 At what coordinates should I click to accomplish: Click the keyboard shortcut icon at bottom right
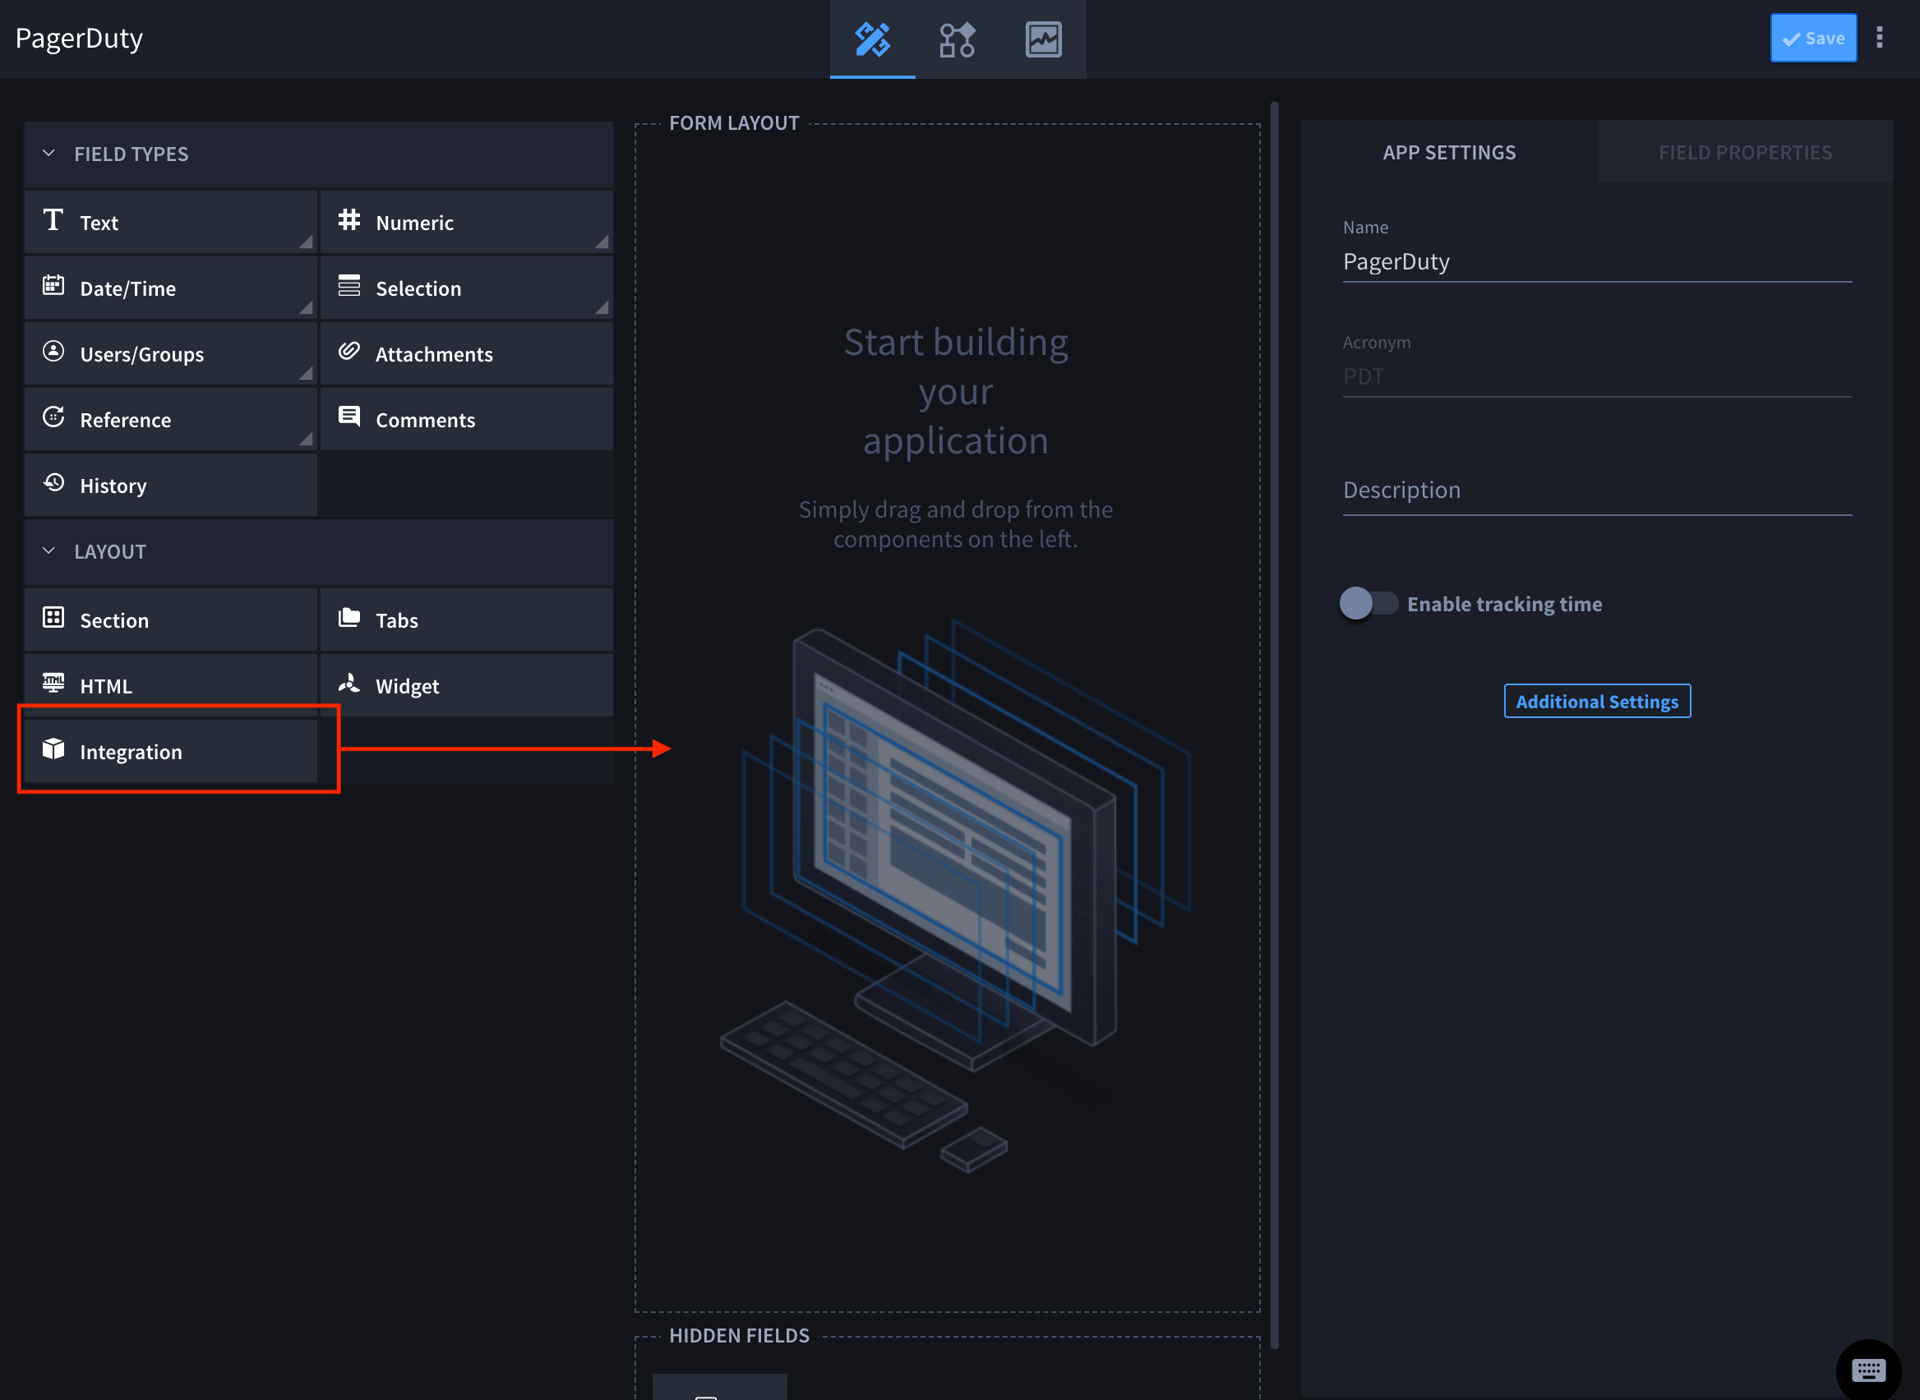1867,1369
